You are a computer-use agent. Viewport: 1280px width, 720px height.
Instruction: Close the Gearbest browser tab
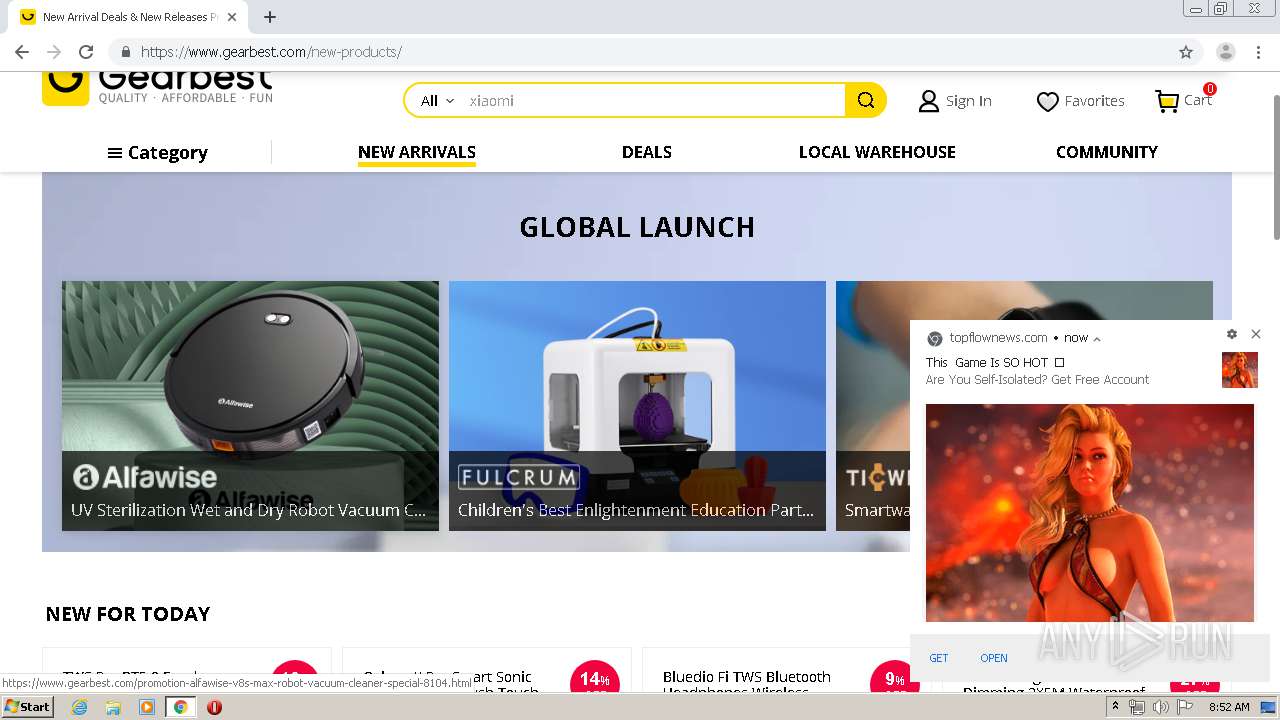232,17
